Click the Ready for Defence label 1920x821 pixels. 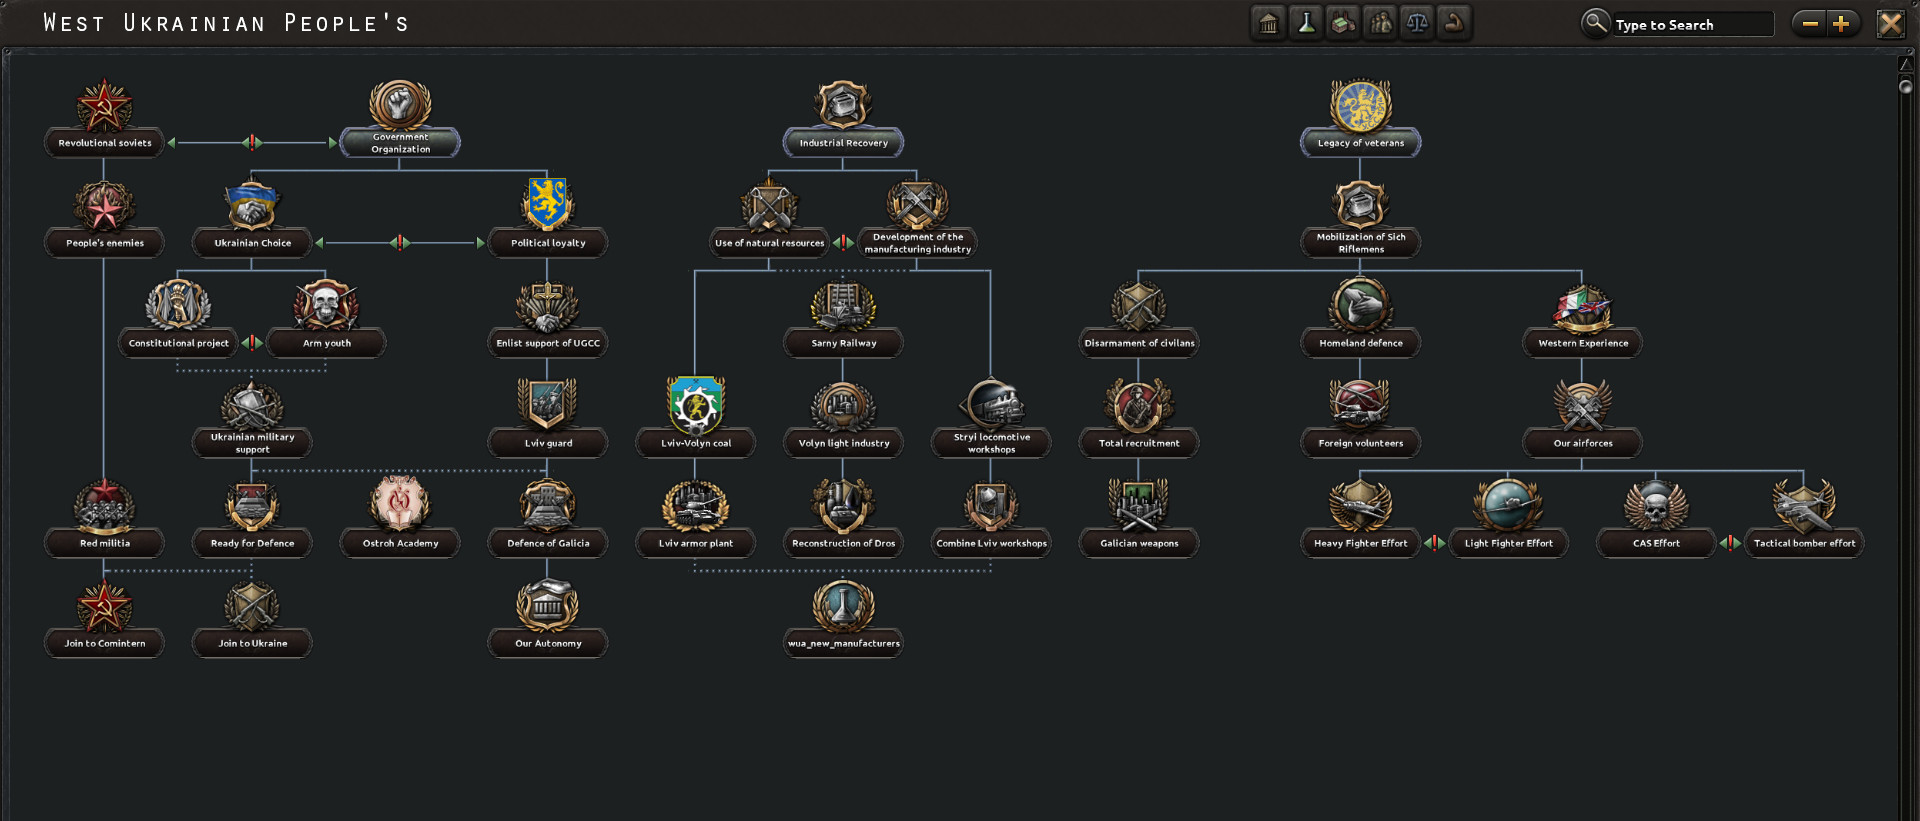tap(252, 543)
